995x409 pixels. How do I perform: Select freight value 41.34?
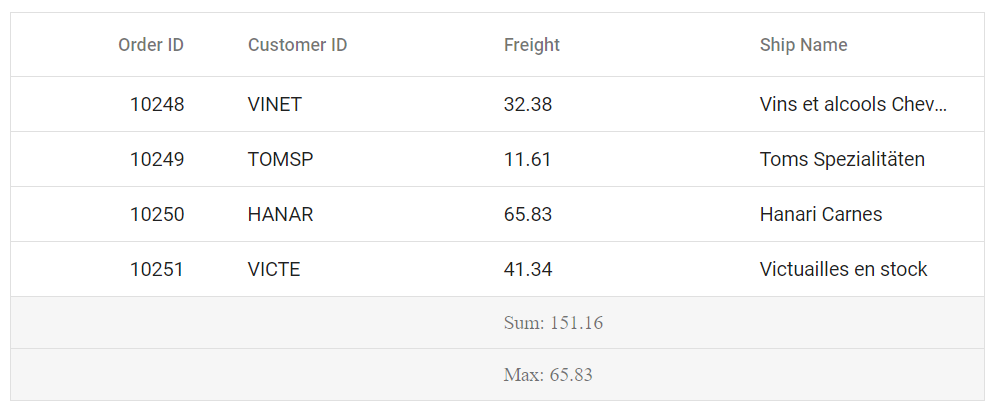tap(528, 269)
